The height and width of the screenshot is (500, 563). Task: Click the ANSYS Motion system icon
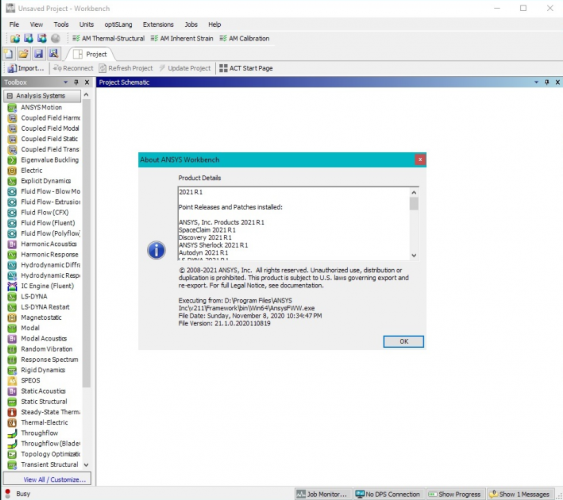coord(12,108)
